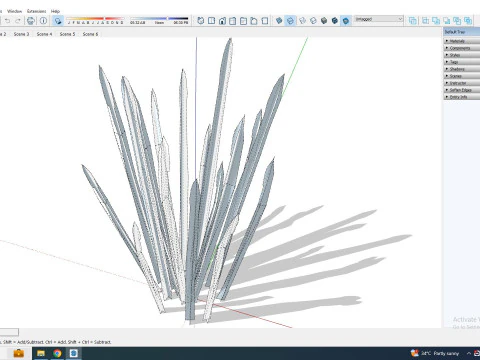Click the Default Tray title bar
The width and height of the screenshot is (480, 360).
point(462,32)
